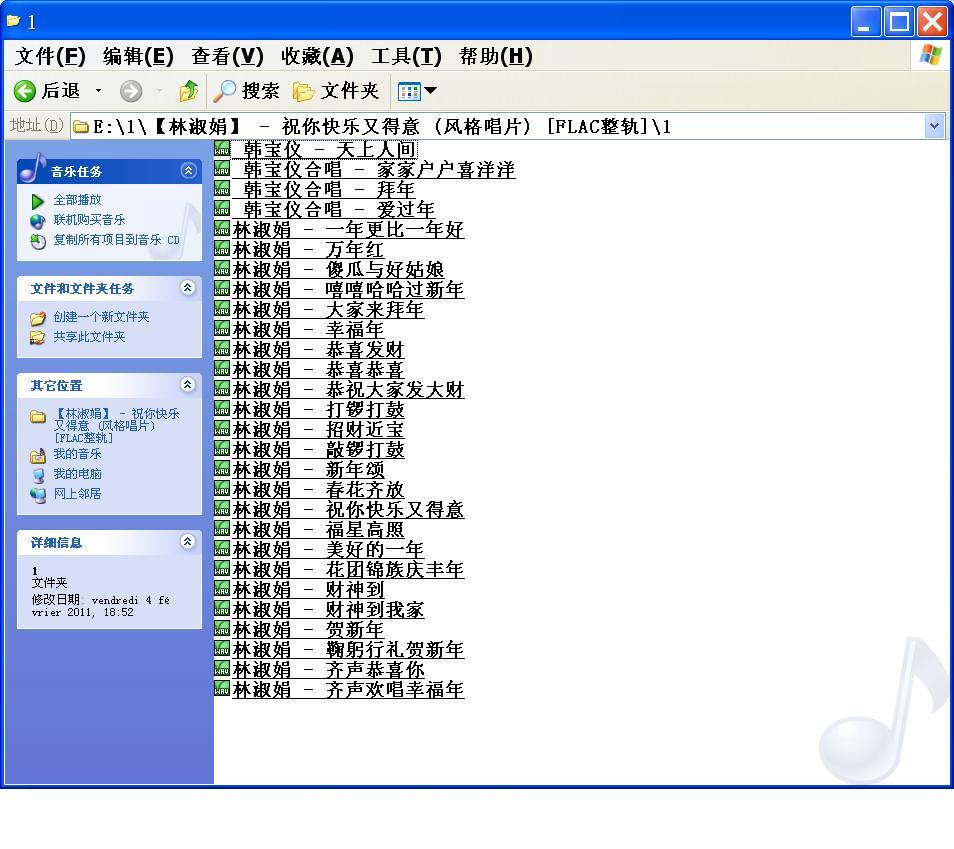Open Search with the magnifier icon

tap(224, 91)
